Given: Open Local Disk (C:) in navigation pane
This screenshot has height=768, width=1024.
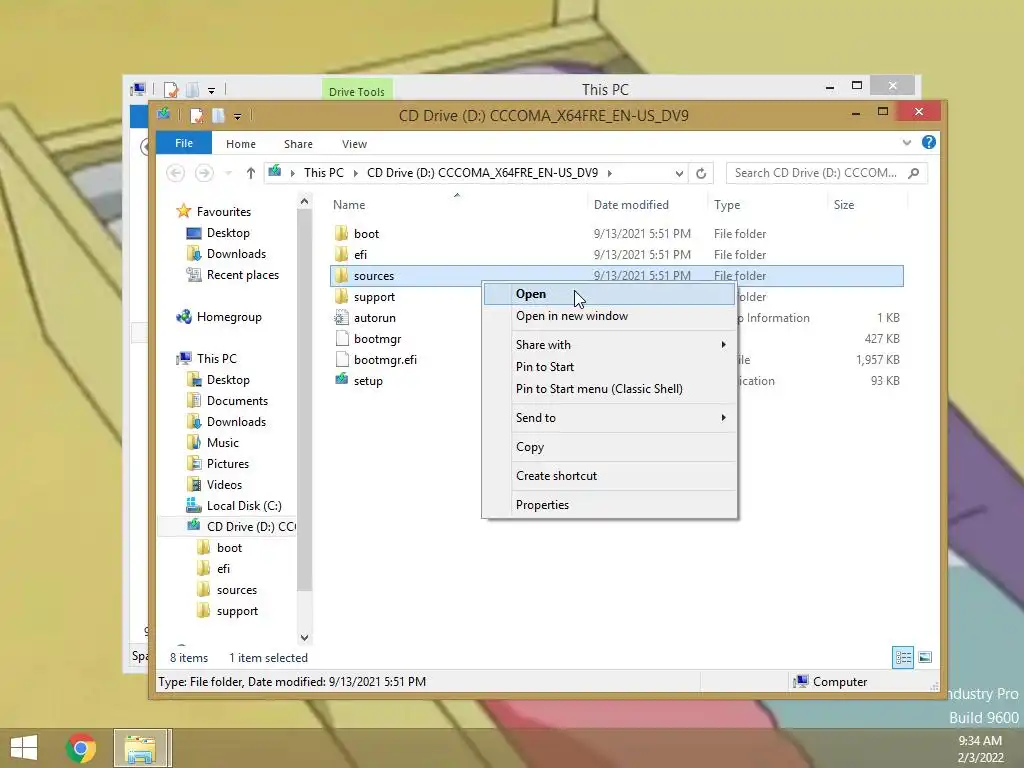Looking at the screenshot, I should pyautogui.click(x=244, y=506).
